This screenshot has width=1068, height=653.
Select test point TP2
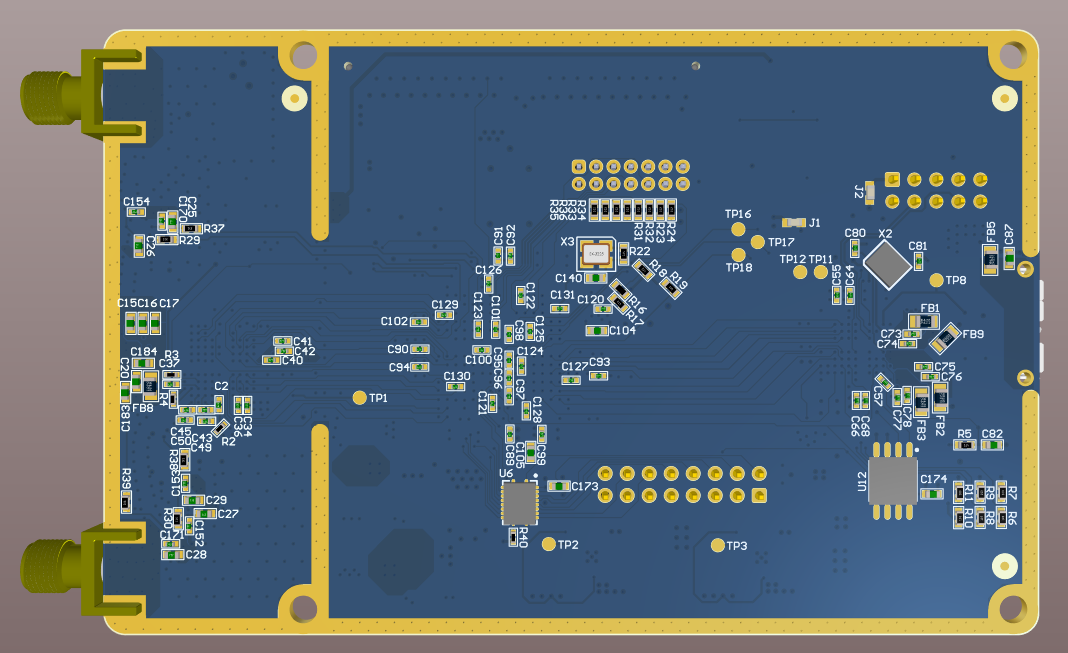coord(548,544)
